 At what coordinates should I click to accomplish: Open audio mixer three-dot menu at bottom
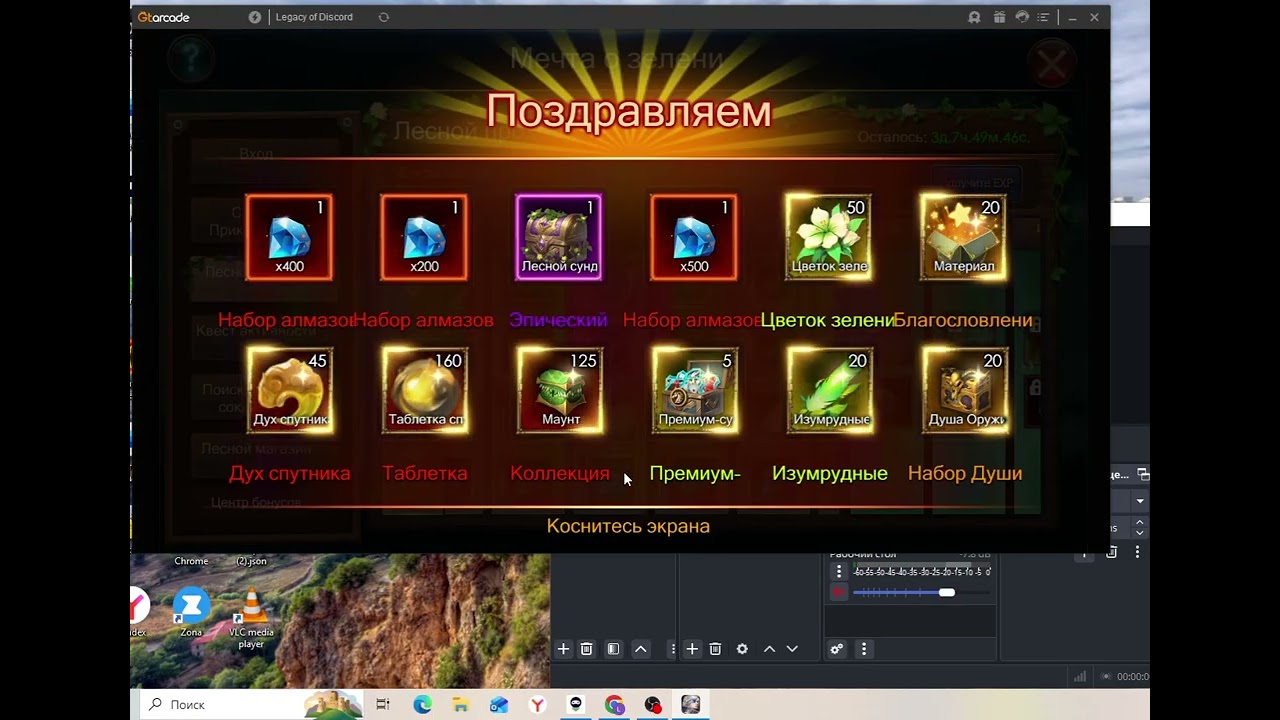point(864,649)
